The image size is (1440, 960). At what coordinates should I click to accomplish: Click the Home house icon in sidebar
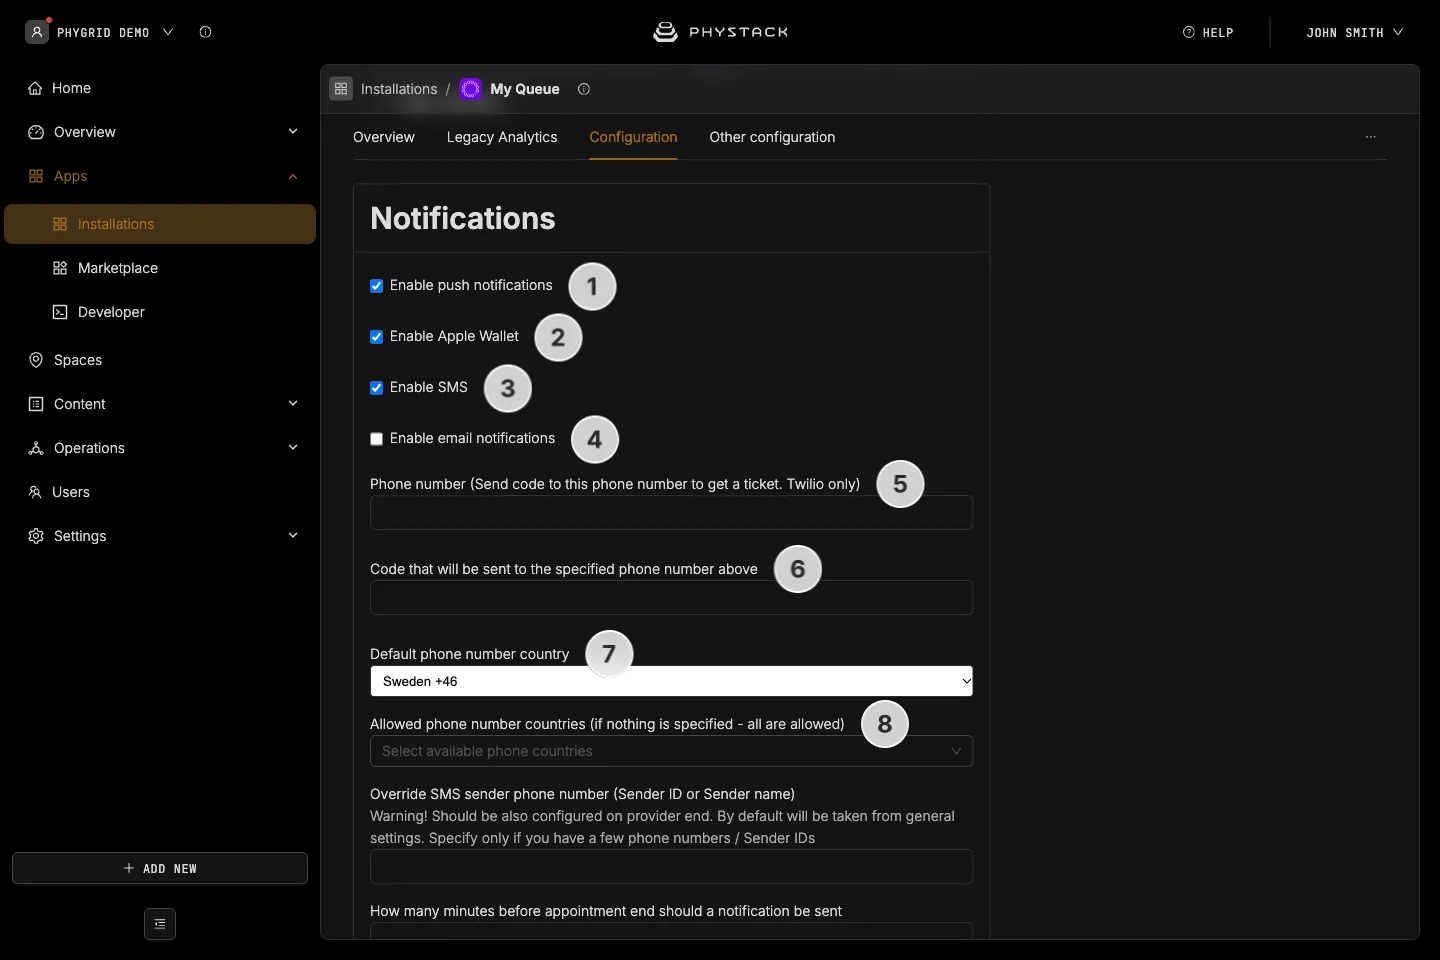click(35, 88)
